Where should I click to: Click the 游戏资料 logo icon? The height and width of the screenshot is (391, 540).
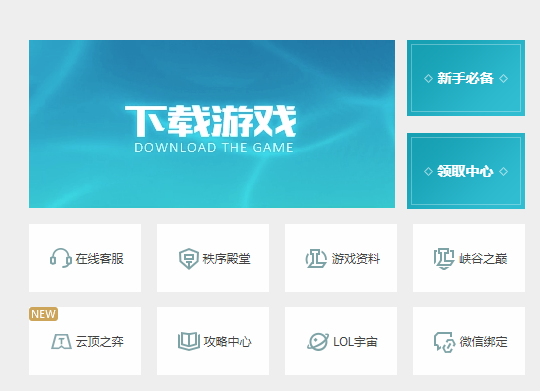(316, 258)
